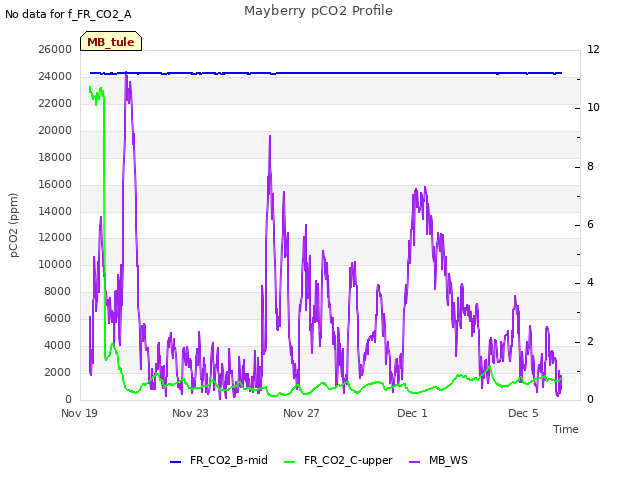Screen dimensions: 640x480
Task: Click the 20000 y-axis tick label
Action: [x=55, y=130]
